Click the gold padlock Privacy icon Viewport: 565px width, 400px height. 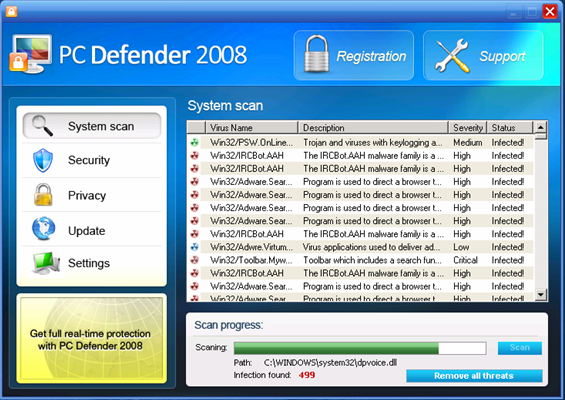[43, 195]
